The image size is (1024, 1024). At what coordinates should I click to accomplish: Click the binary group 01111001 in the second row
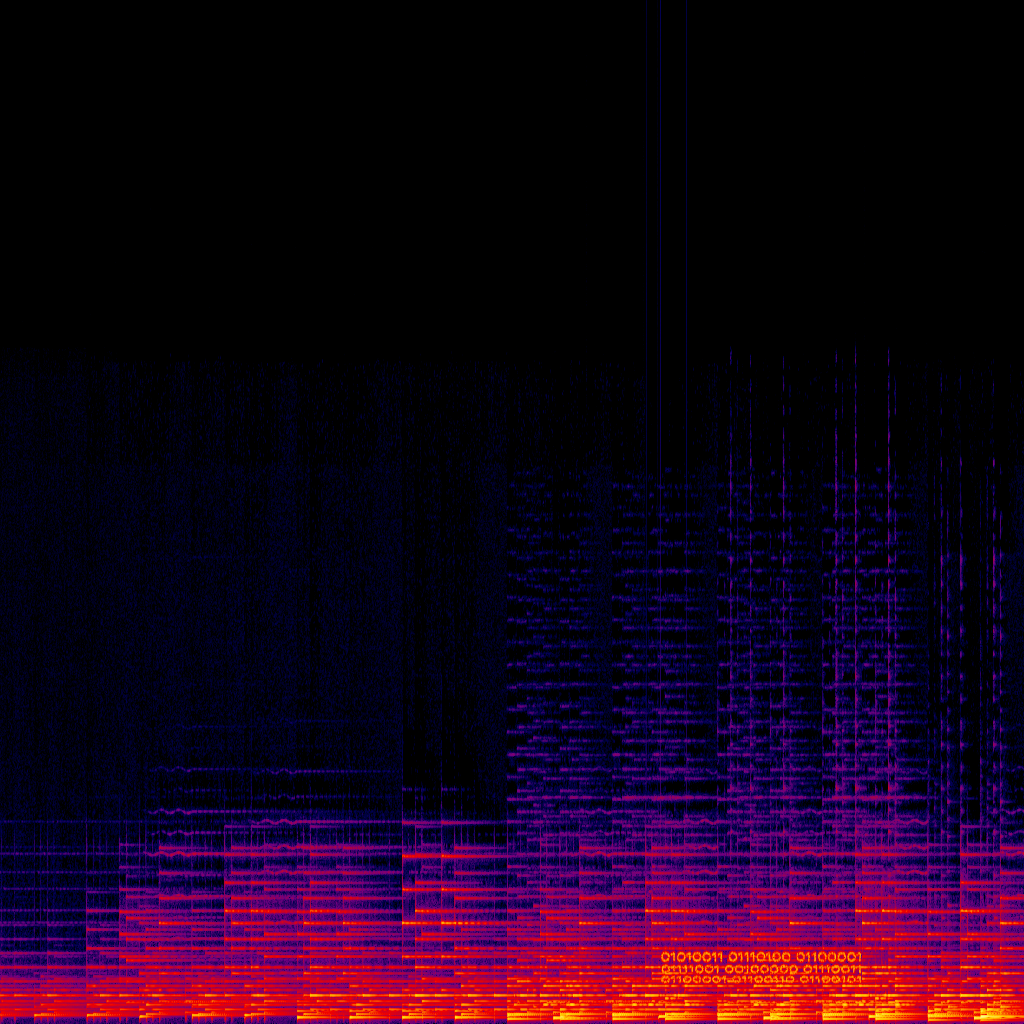693,969
